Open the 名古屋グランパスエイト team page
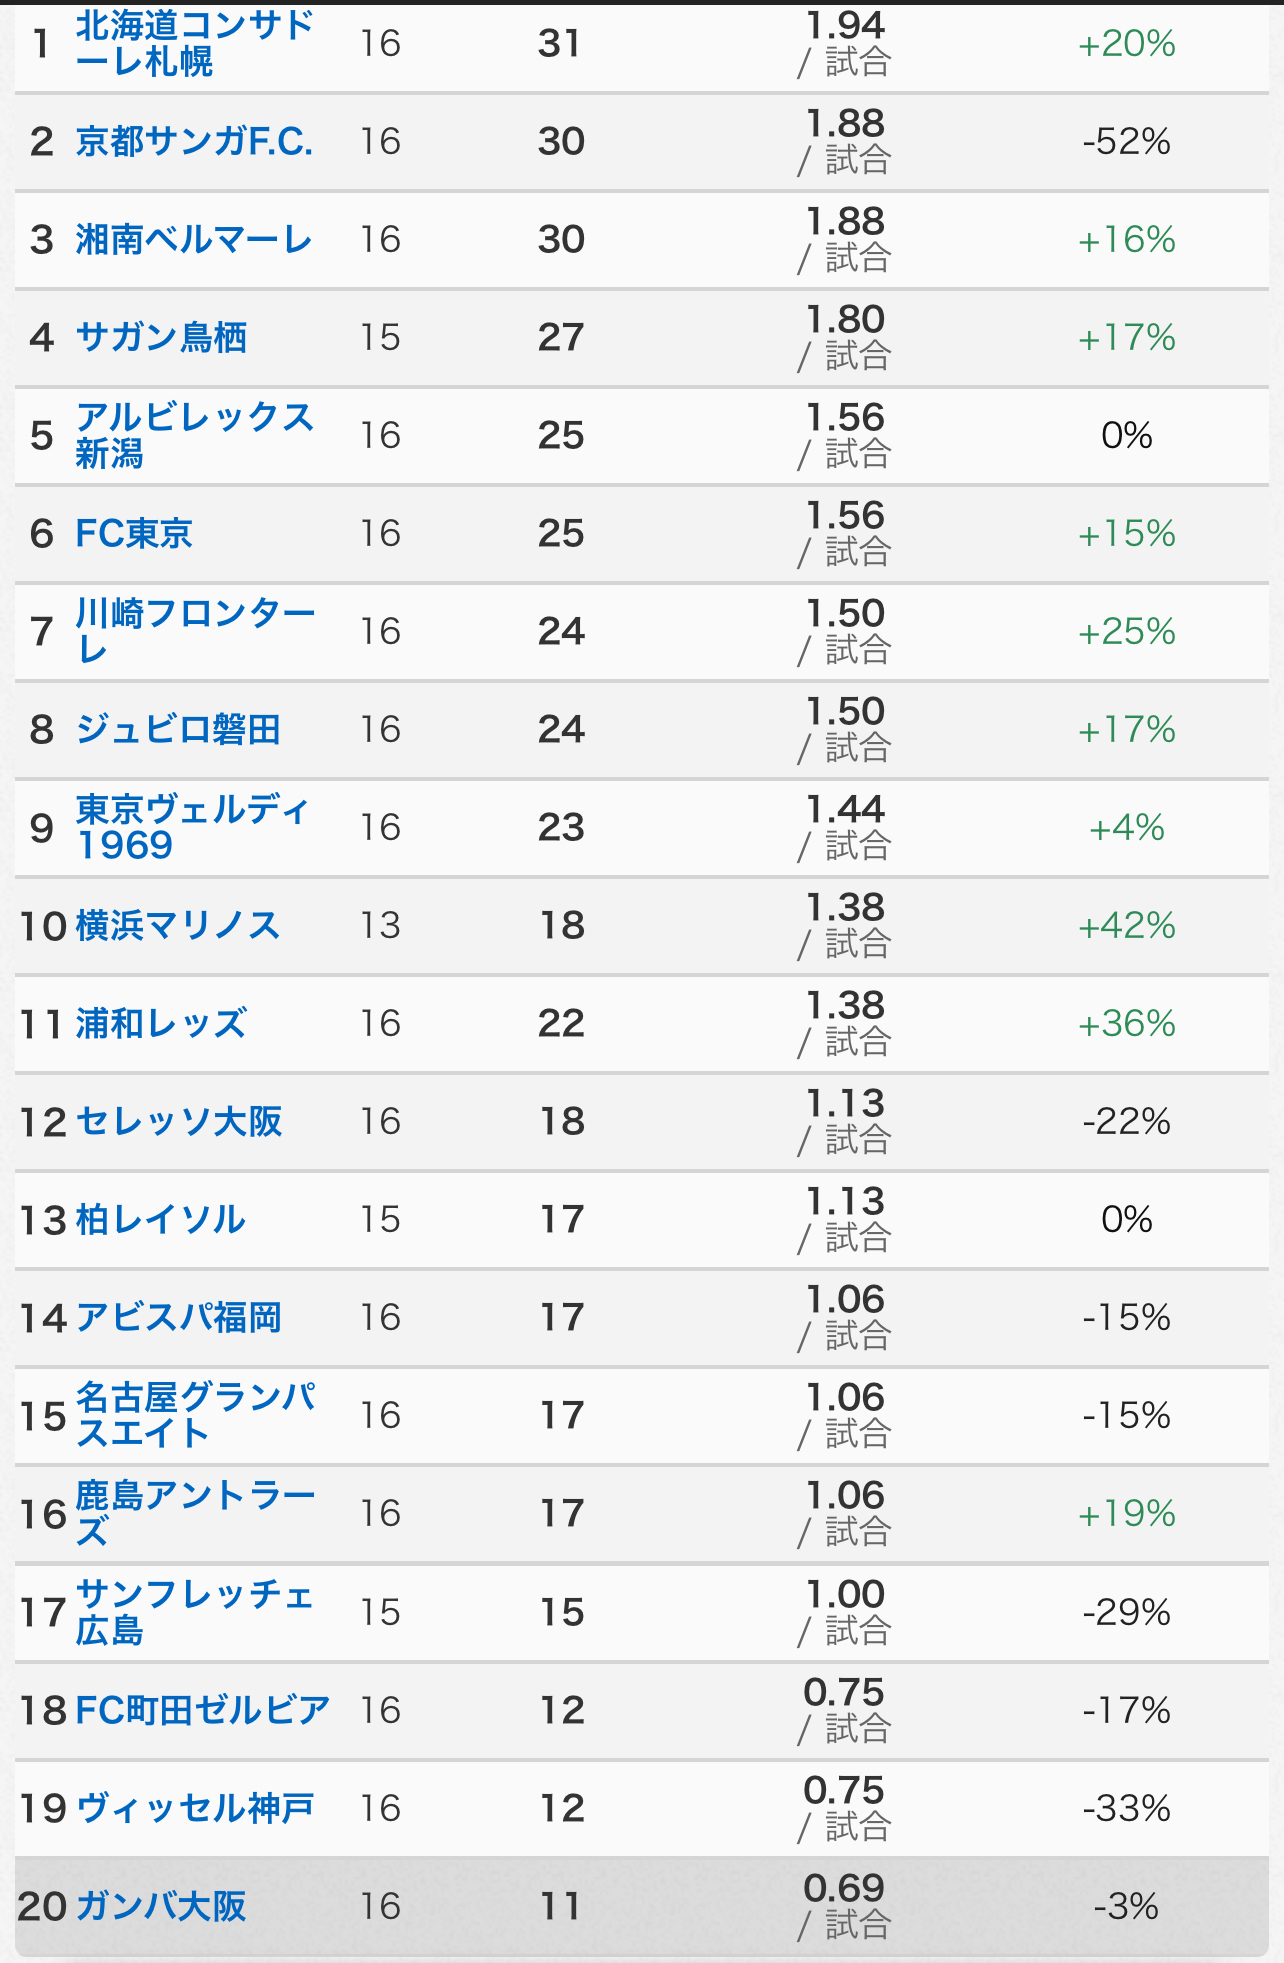The image size is (1284, 1963). click(x=196, y=1415)
